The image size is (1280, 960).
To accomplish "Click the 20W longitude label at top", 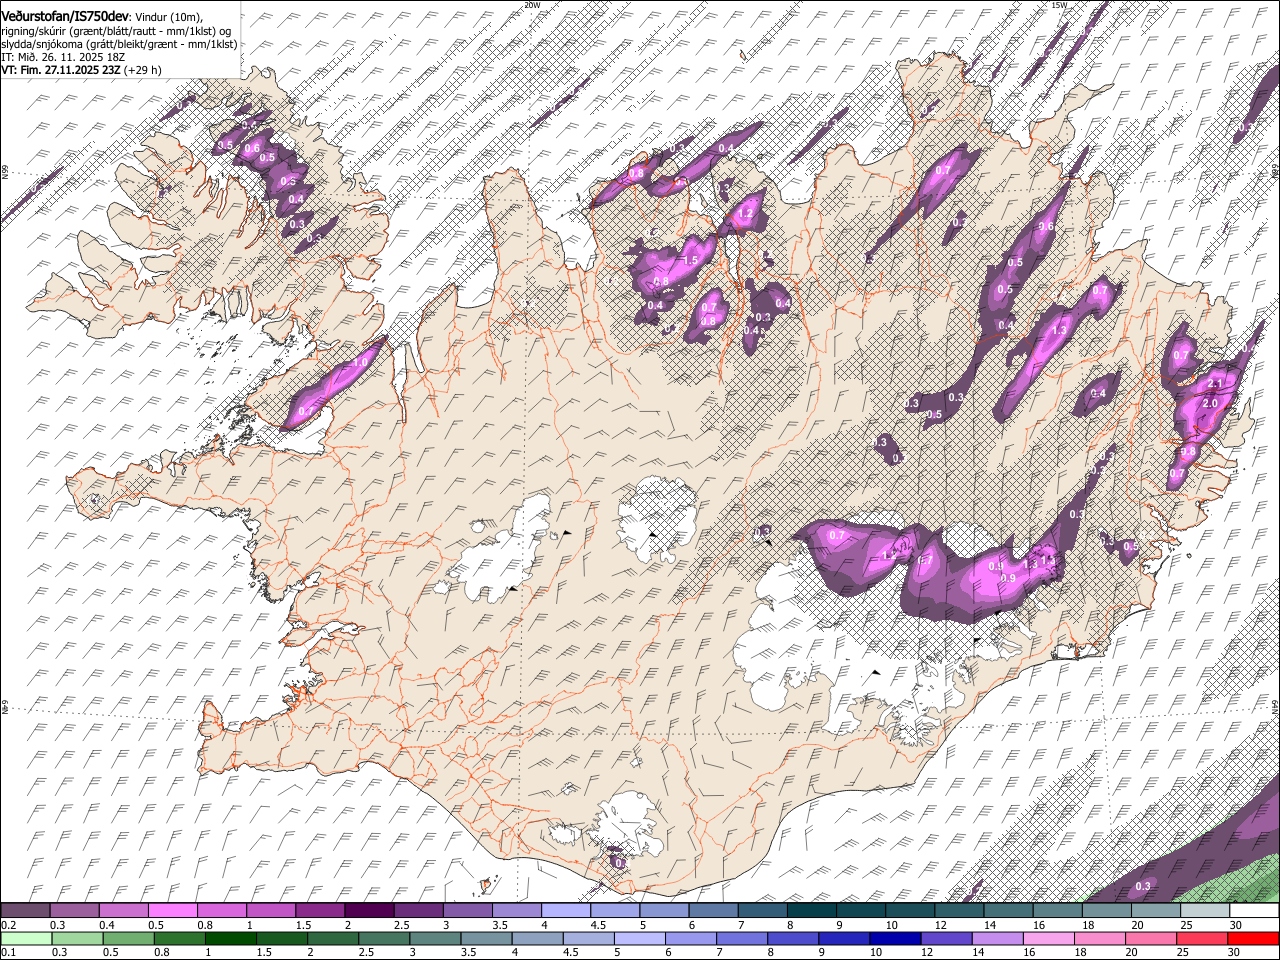I will [532, 5].
